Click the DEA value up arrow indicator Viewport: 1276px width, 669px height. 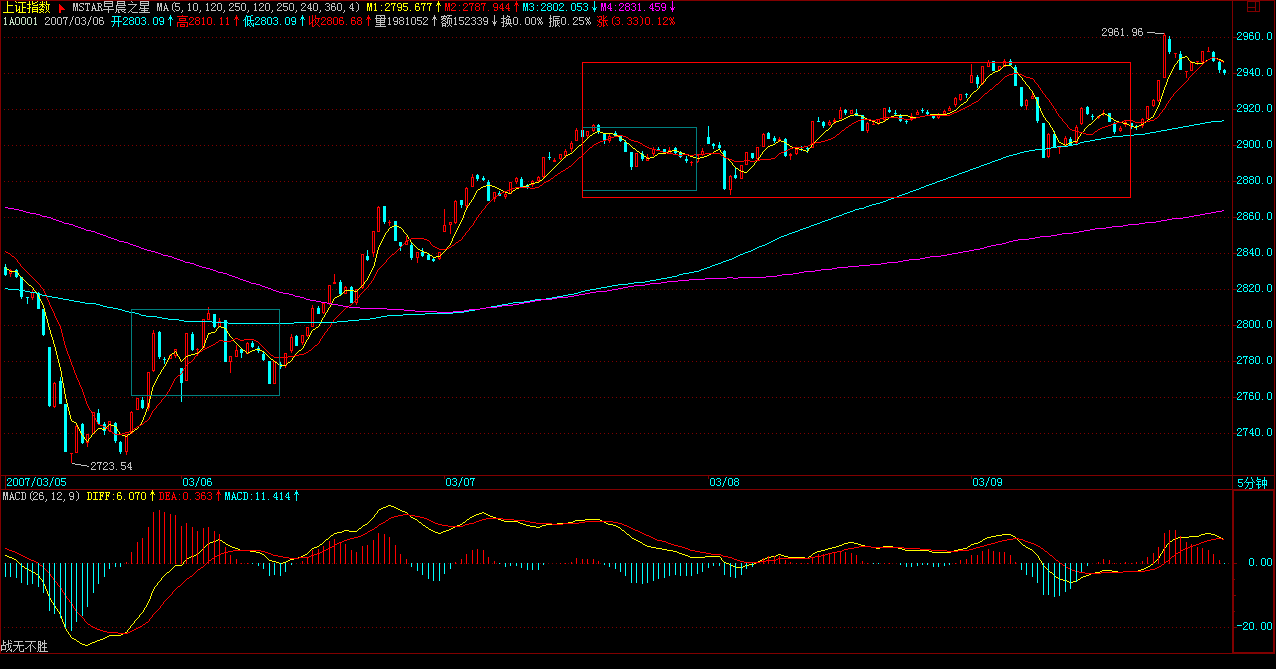[217, 496]
